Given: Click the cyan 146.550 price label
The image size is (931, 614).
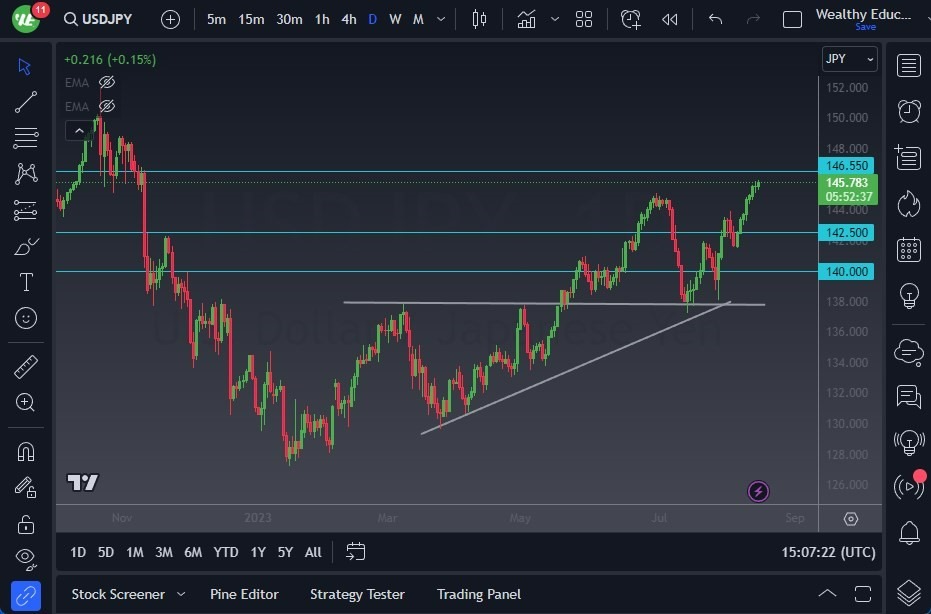Looking at the screenshot, I should click(x=846, y=166).
